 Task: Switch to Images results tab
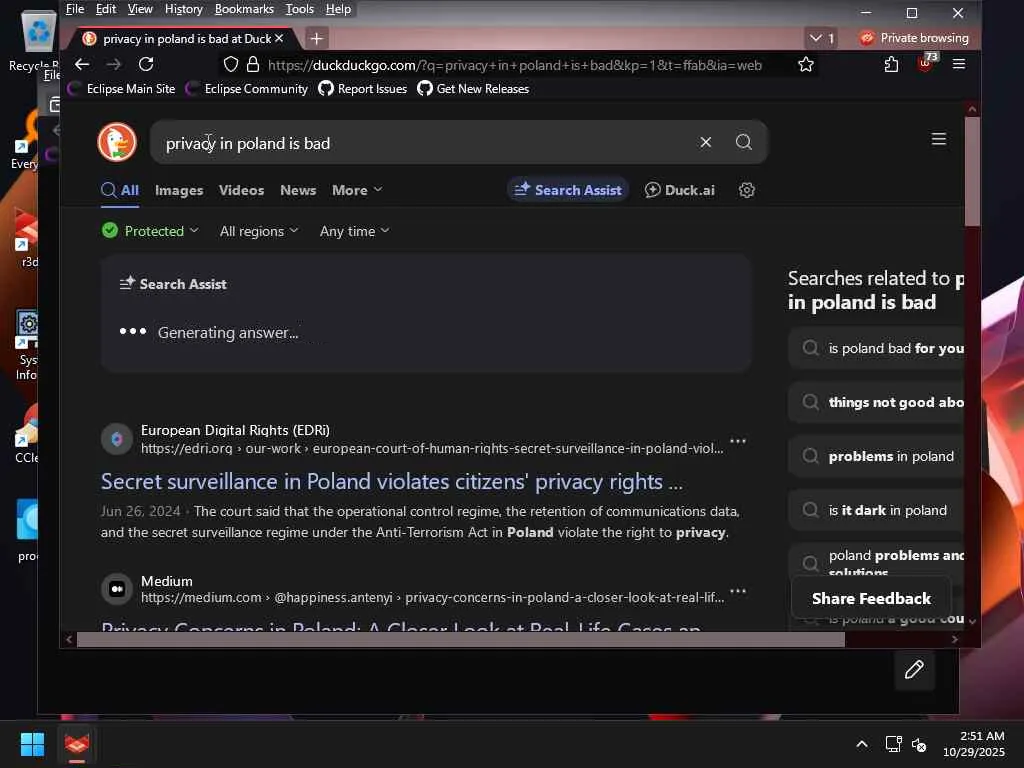pyautogui.click(x=179, y=190)
